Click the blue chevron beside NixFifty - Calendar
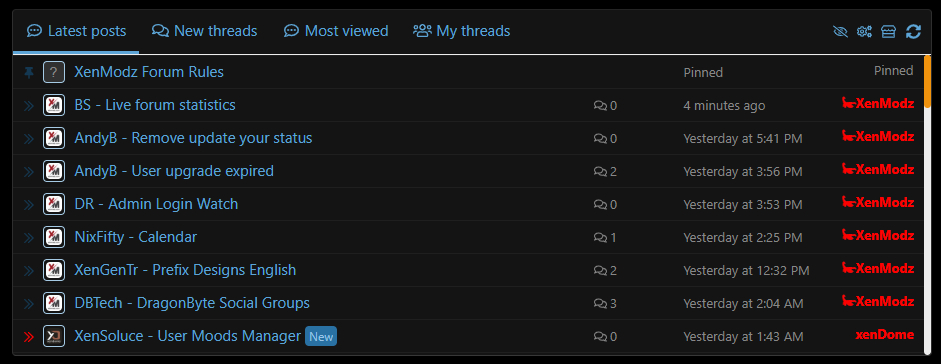The height and width of the screenshot is (364, 941). [x=29, y=238]
